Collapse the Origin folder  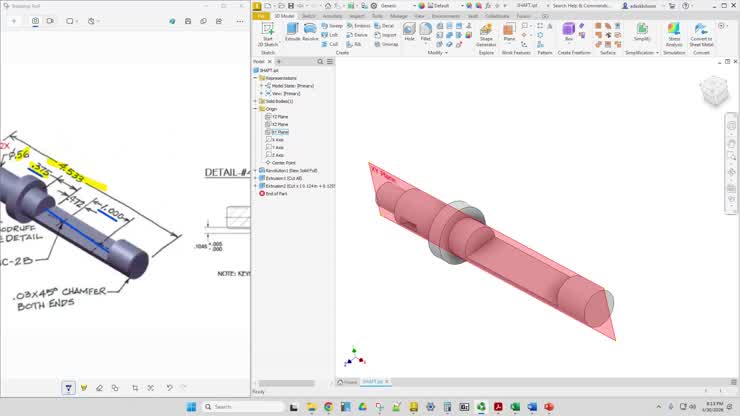[x=256, y=109]
